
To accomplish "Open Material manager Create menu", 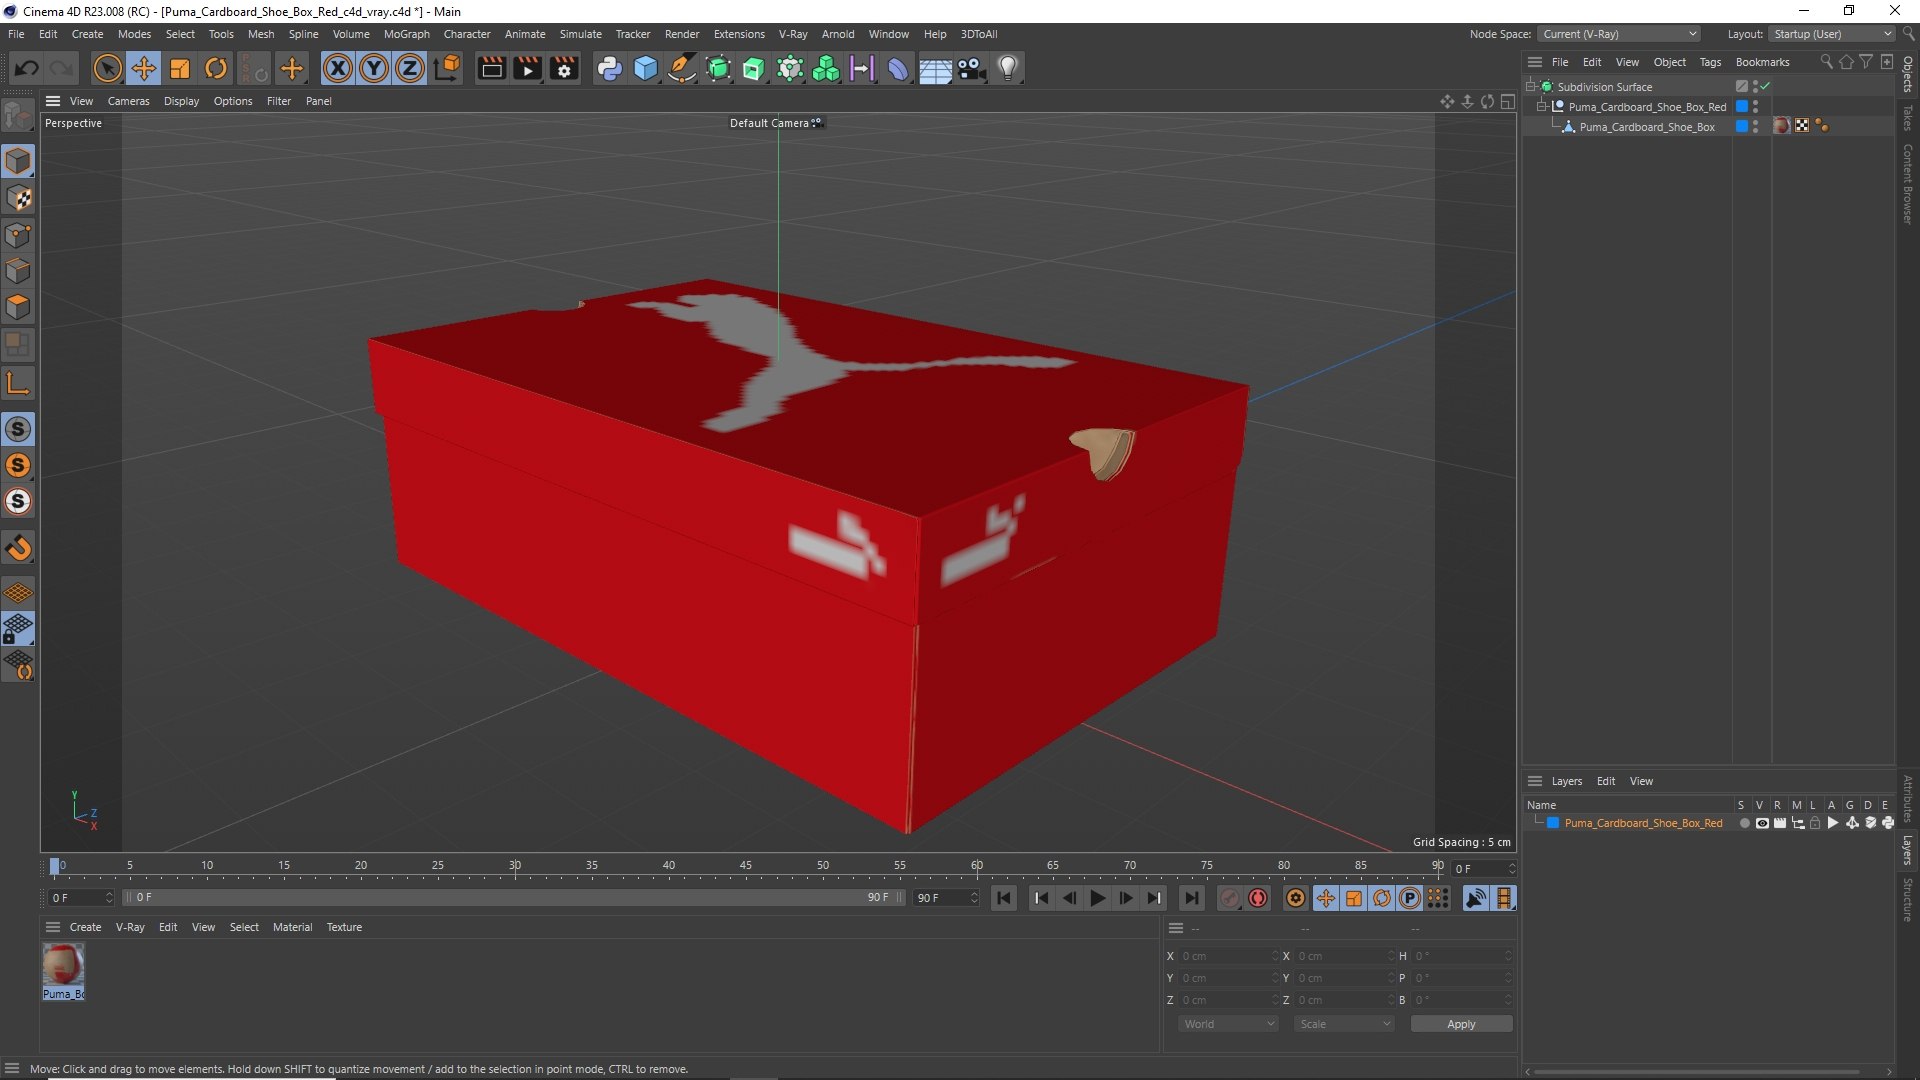I will coord(85,927).
